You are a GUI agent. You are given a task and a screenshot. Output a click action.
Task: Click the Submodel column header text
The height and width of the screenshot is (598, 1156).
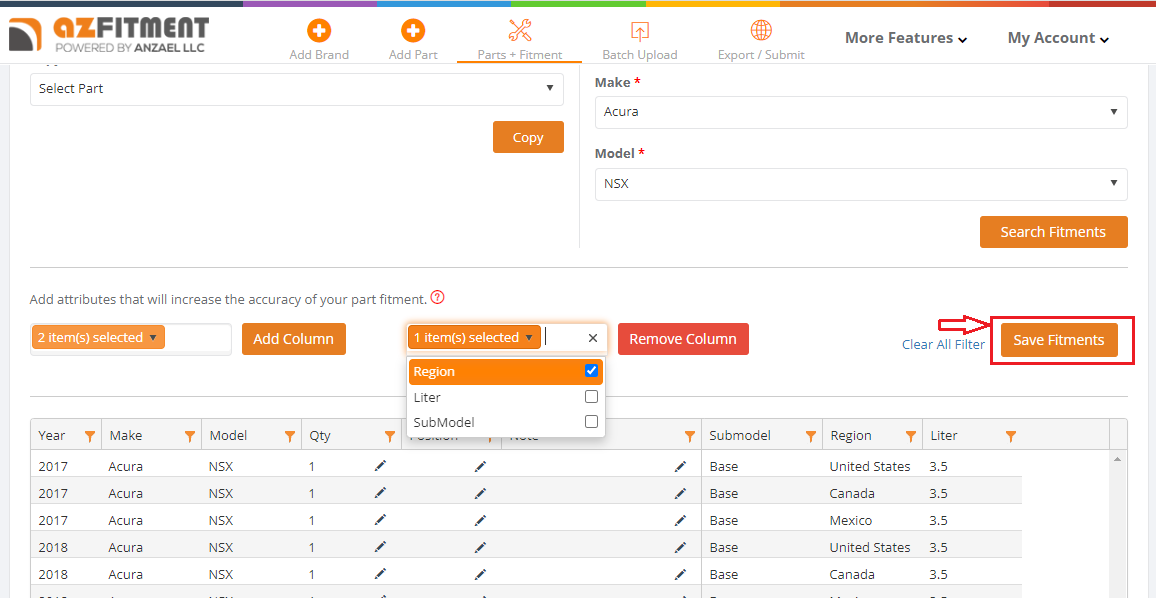pos(740,436)
